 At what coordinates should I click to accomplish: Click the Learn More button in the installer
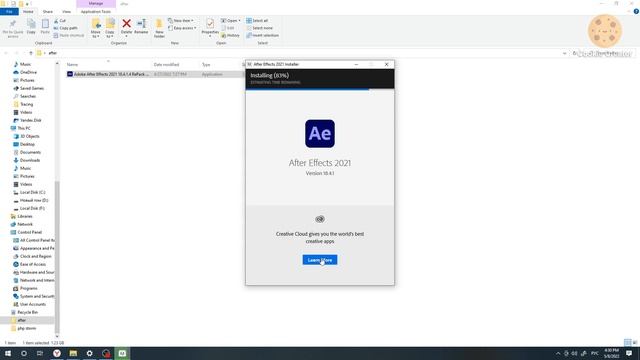[x=320, y=260]
